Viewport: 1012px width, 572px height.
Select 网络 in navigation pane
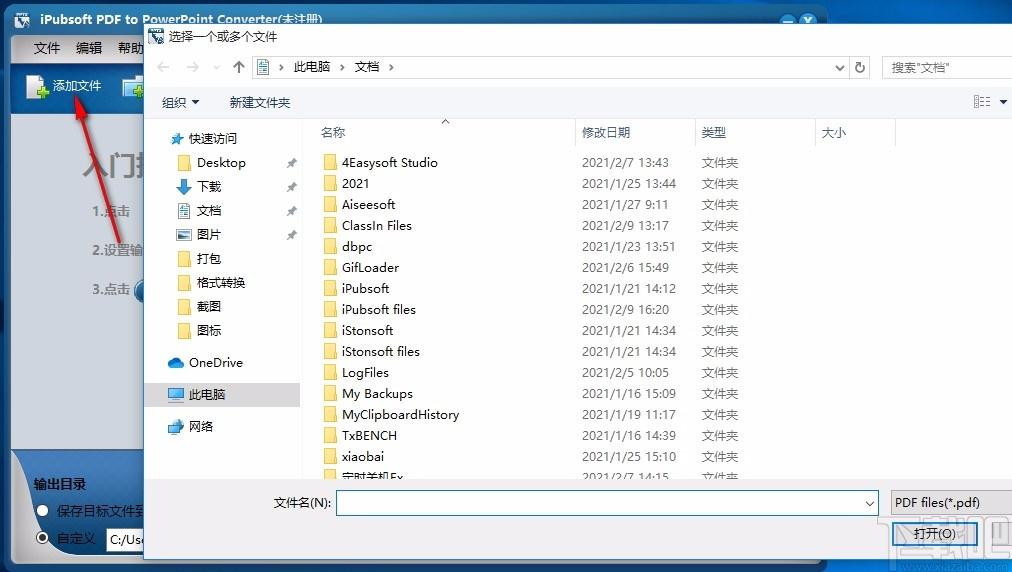[201, 426]
